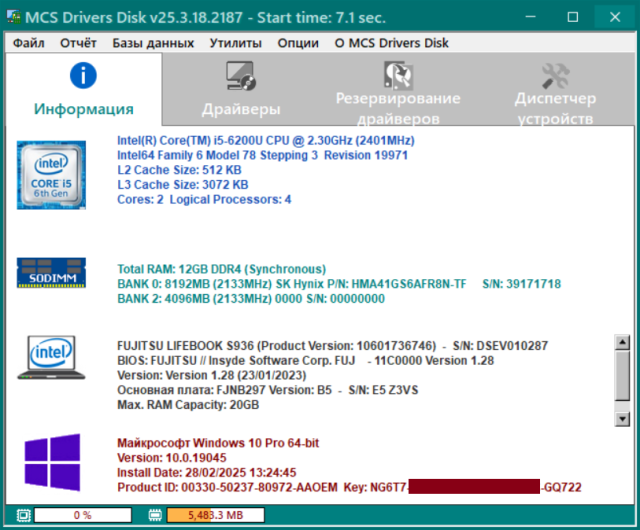
Task: Click the FUJITSU LIFEBOOK S936 line
Action: pos(332,346)
